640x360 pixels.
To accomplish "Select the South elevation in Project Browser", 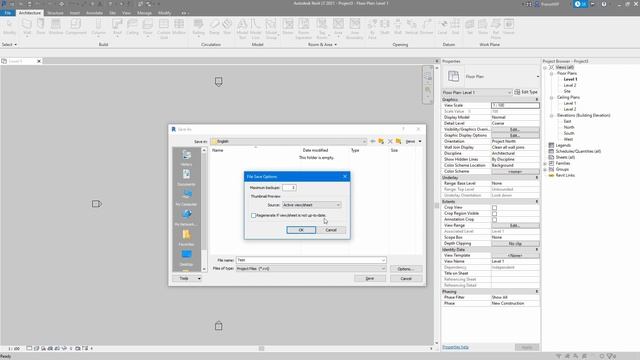I will [x=569, y=133].
